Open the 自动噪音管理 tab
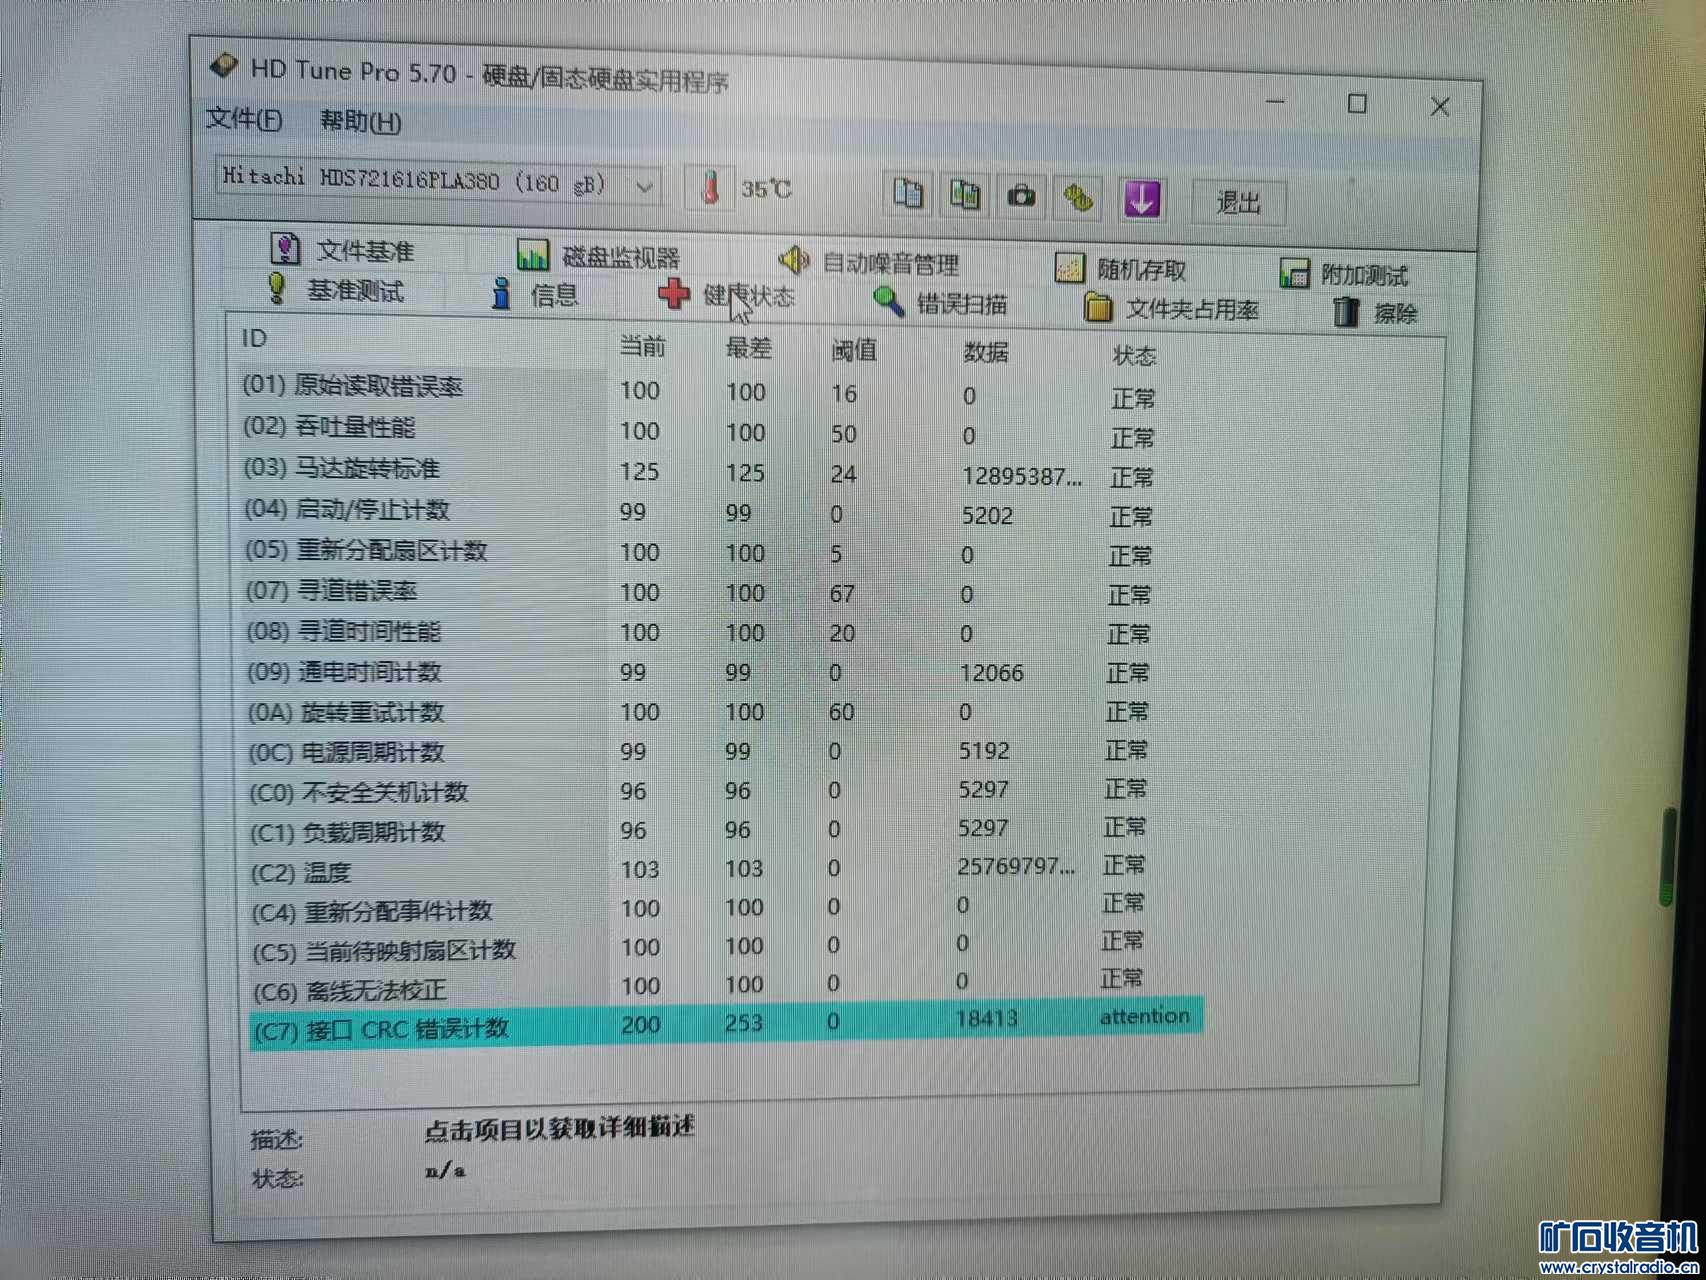This screenshot has width=1706, height=1280. tap(868, 263)
